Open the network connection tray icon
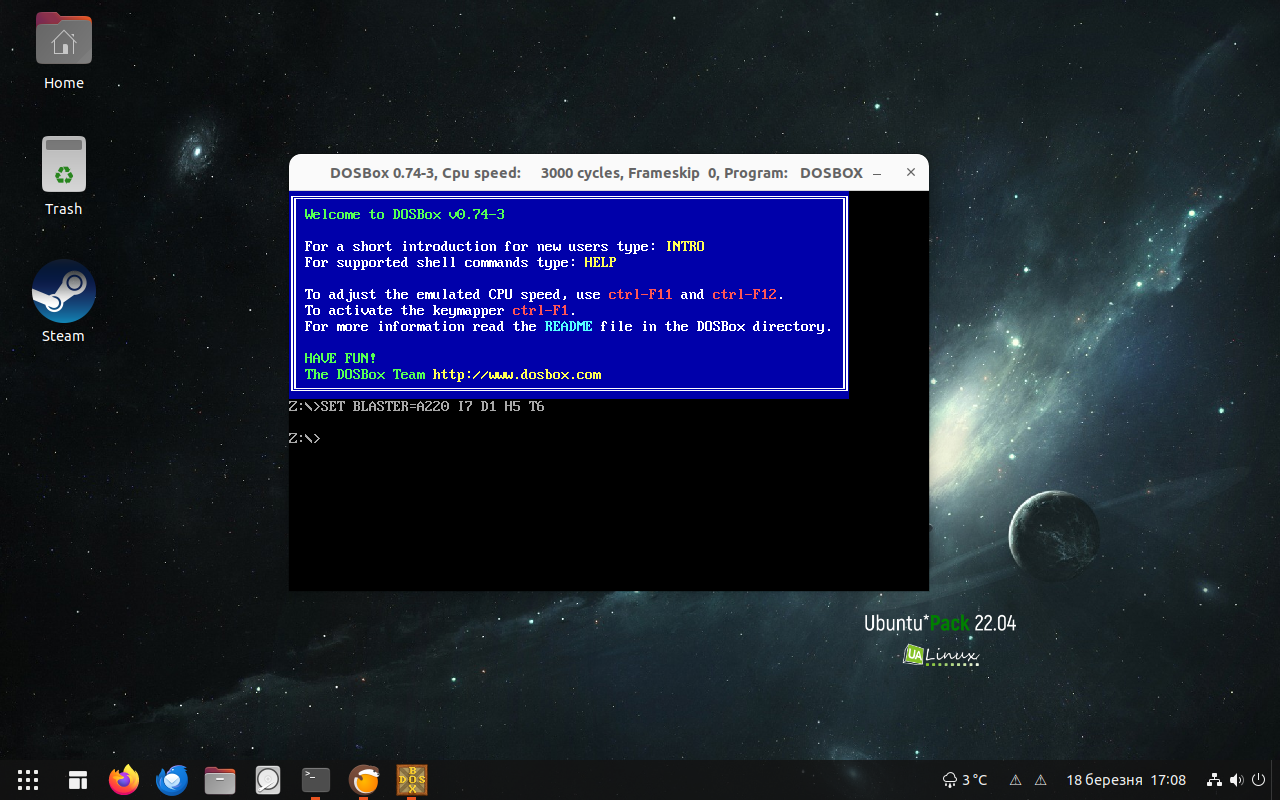Screen dimensions: 1280x800 point(1214,780)
